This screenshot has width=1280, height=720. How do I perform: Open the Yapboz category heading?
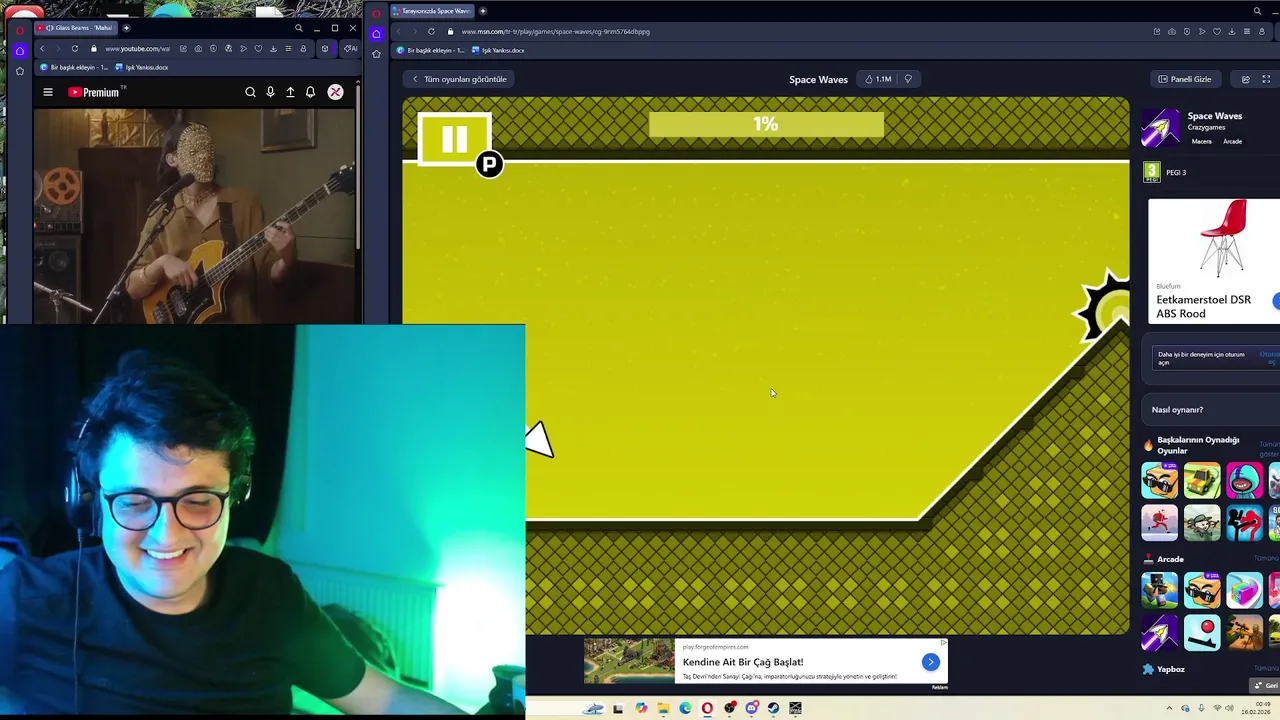(1170, 669)
